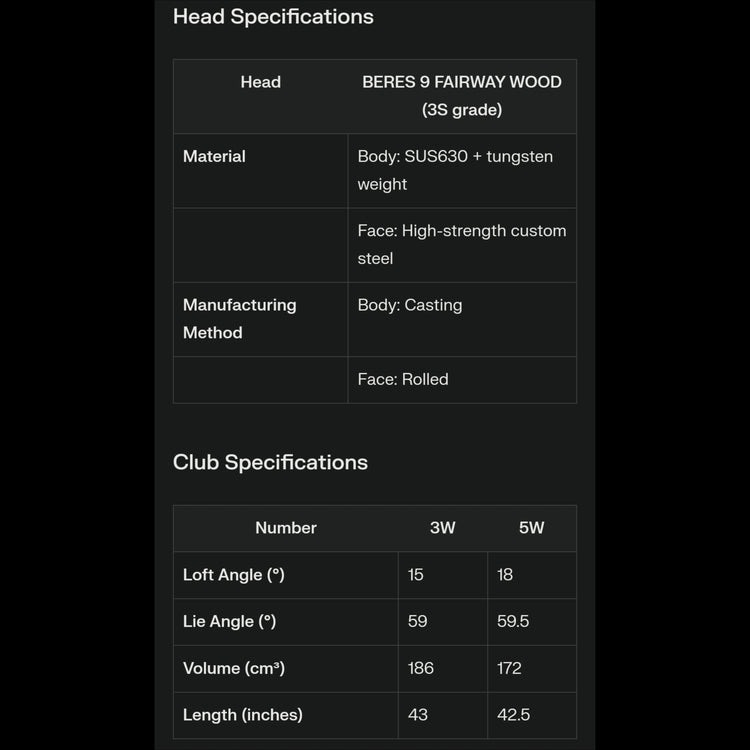Screen dimensions: 750x750
Task: Select the Face: High-strength custom steel cell
Action: click(x=461, y=244)
